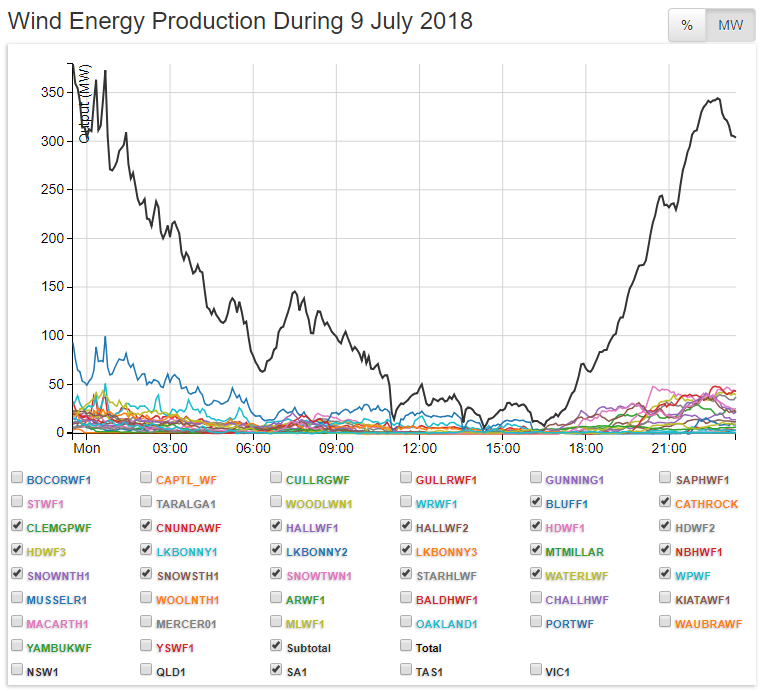Enable the Total series checkbox
Viewport: 764px width, 691px height.
point(407,647)
